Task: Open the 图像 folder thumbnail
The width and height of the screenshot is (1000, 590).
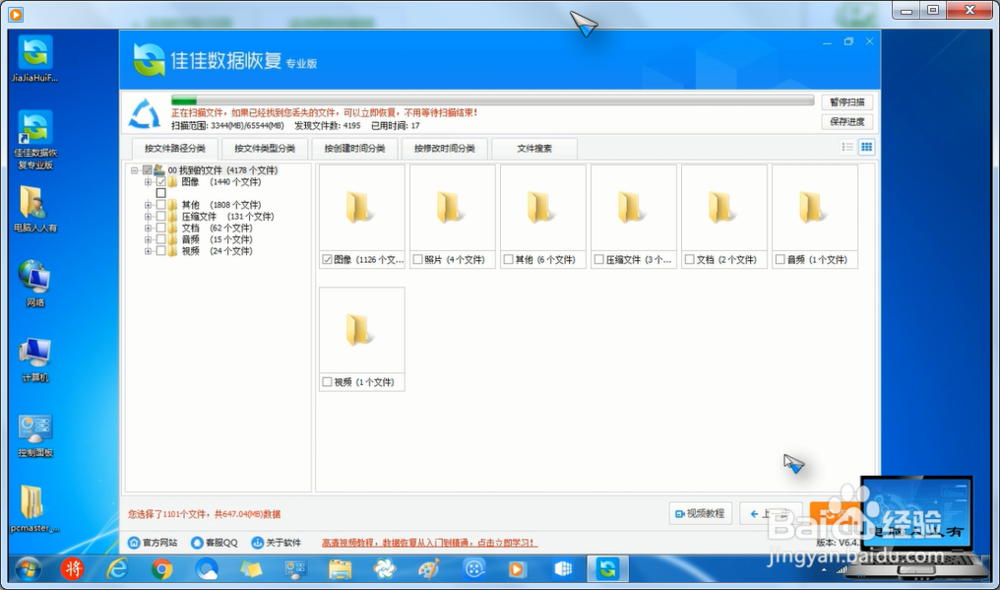Action: (362, 208)
